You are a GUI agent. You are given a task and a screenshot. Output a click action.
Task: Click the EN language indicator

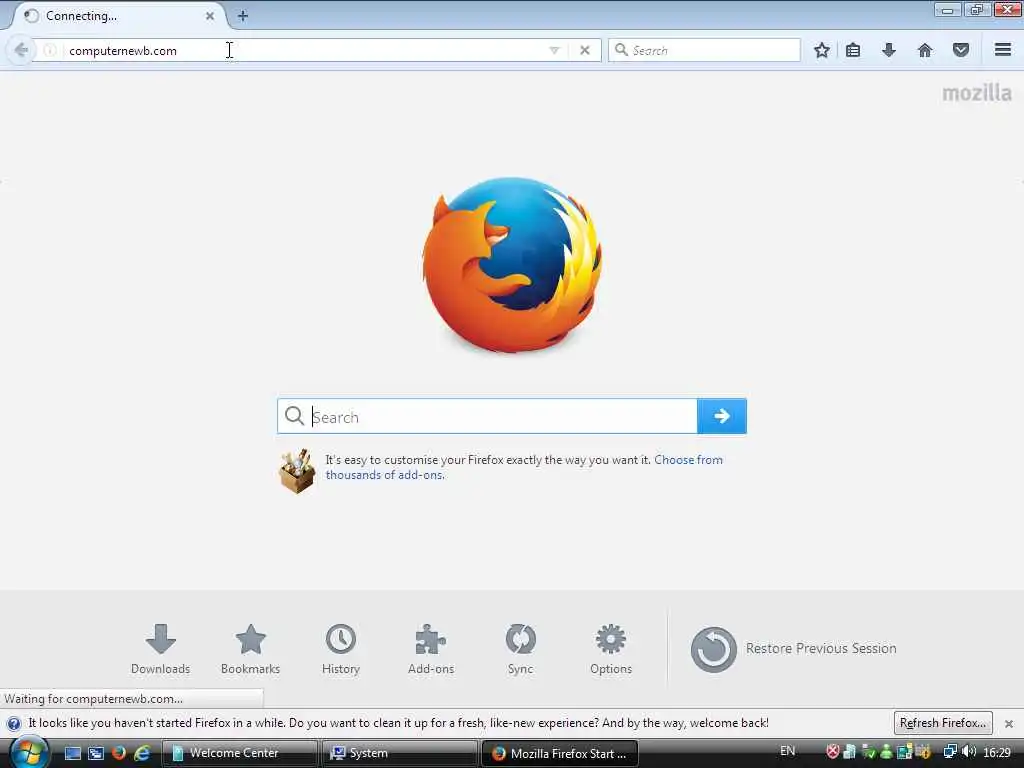point(788,751)
